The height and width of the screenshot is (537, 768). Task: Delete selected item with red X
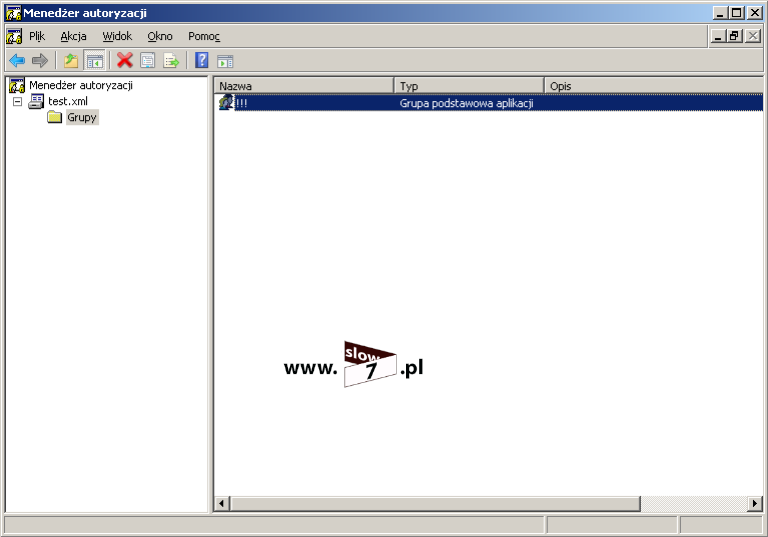(x=124, y=60)
